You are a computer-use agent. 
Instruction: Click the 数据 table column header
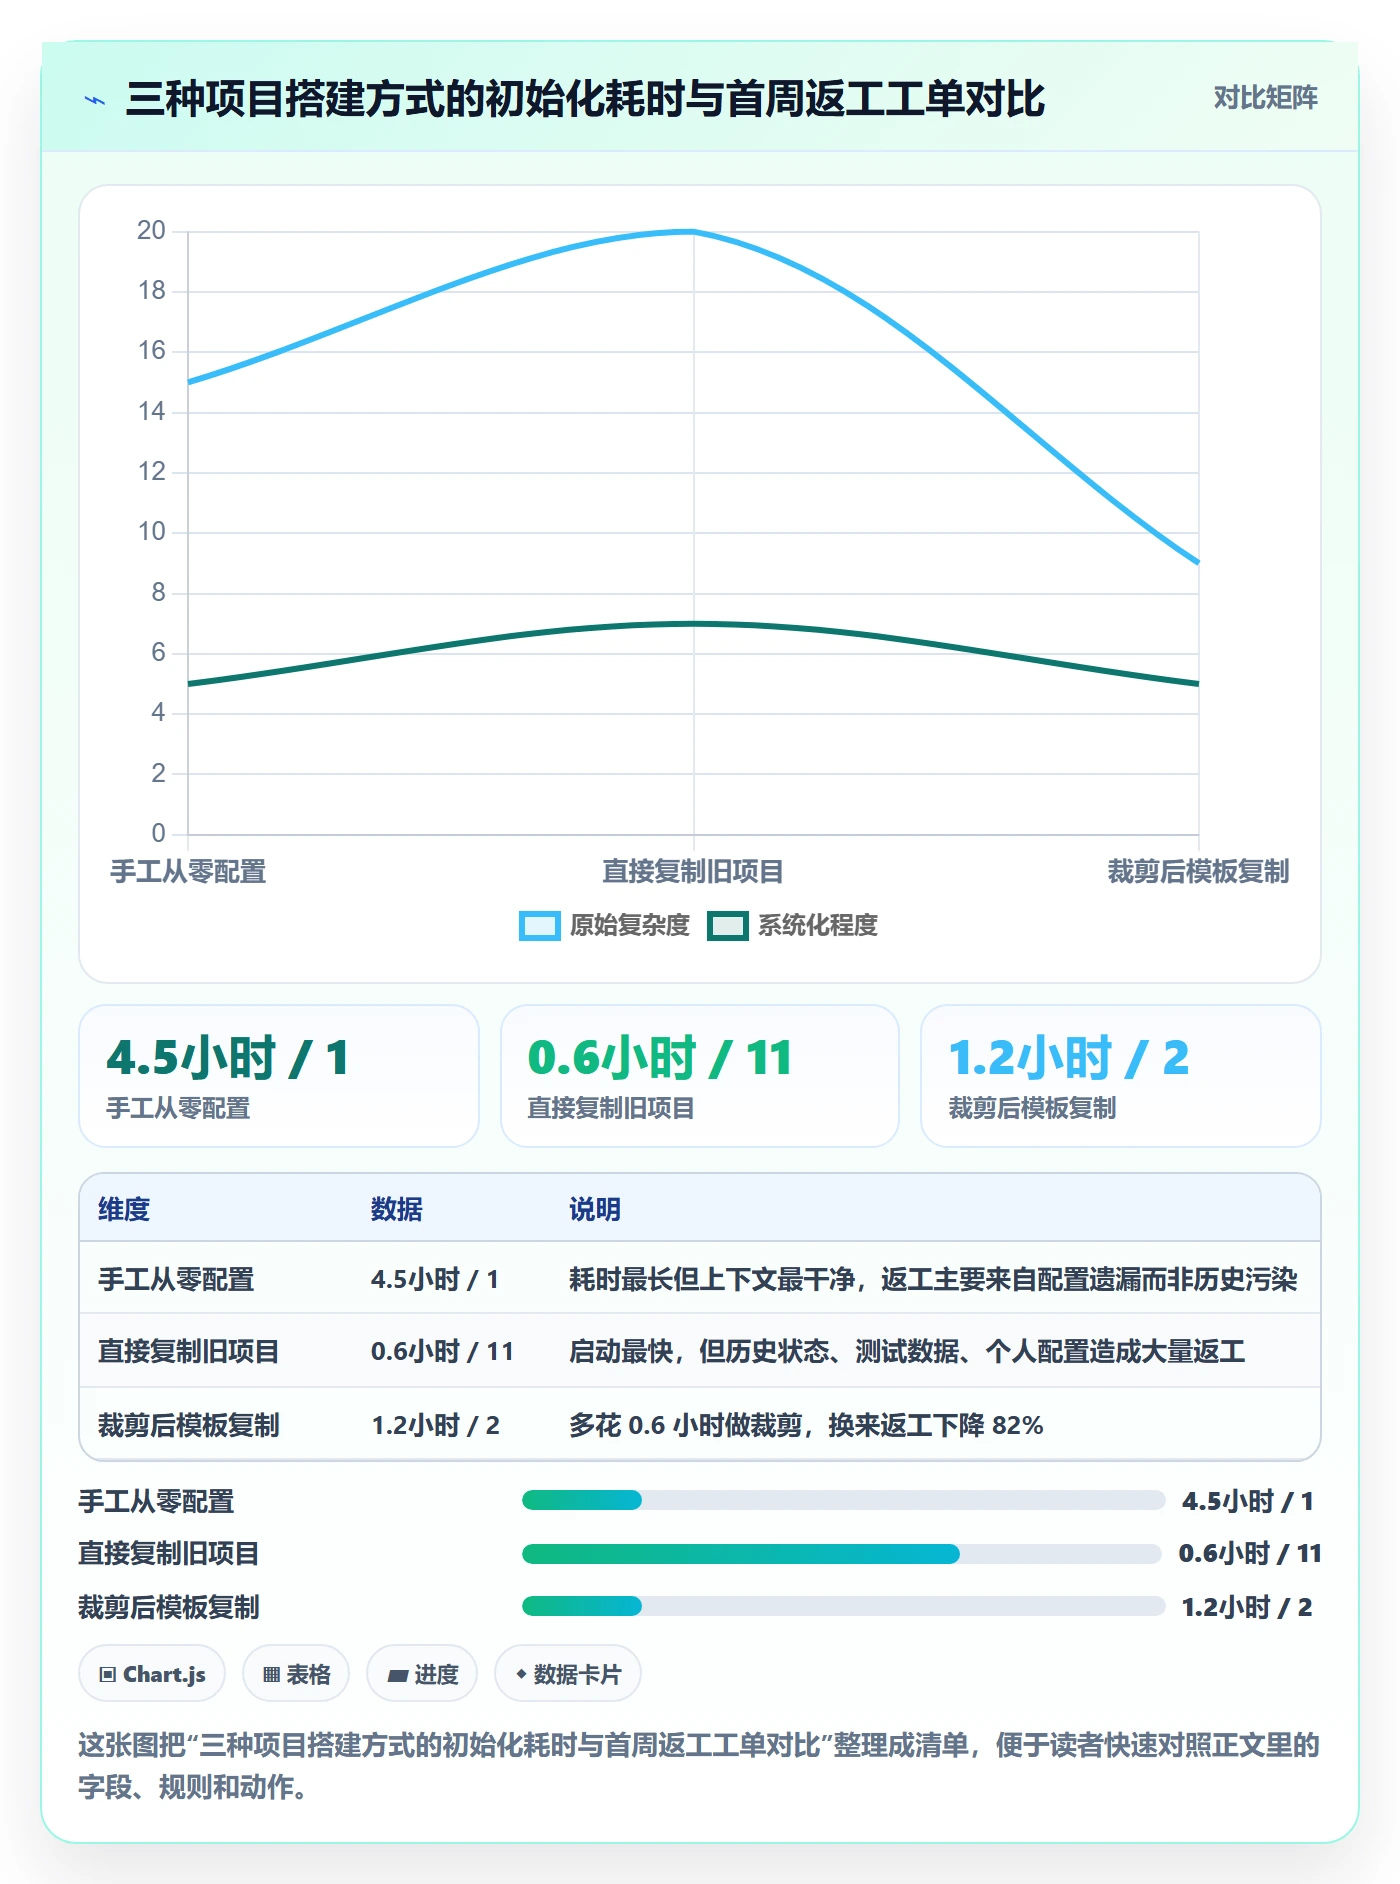coord(397,1209)
